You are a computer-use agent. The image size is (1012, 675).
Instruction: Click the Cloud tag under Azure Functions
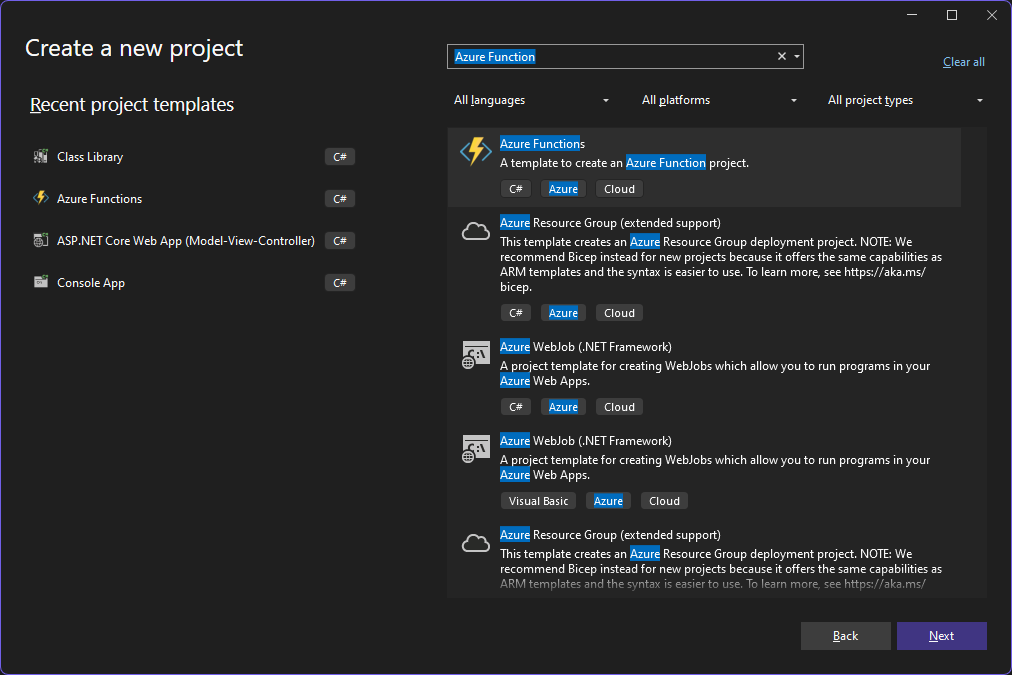point(619,189)
